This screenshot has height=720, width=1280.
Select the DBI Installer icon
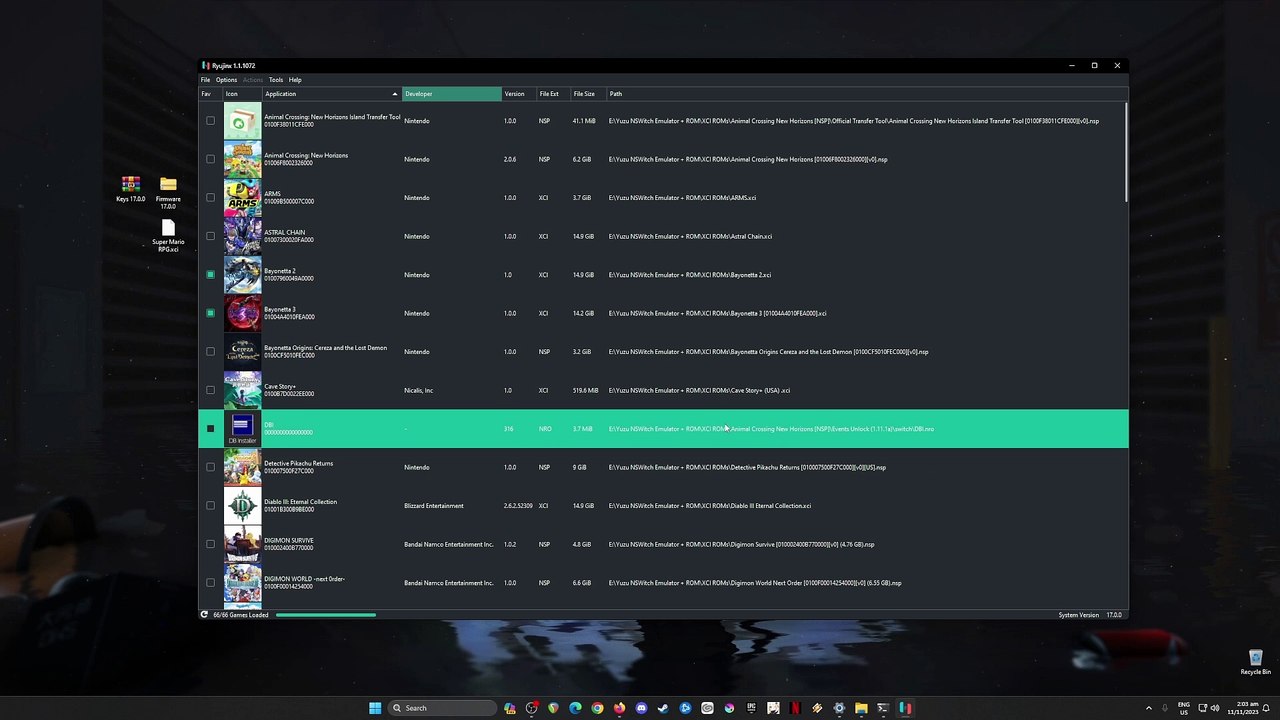click(242, 429)
